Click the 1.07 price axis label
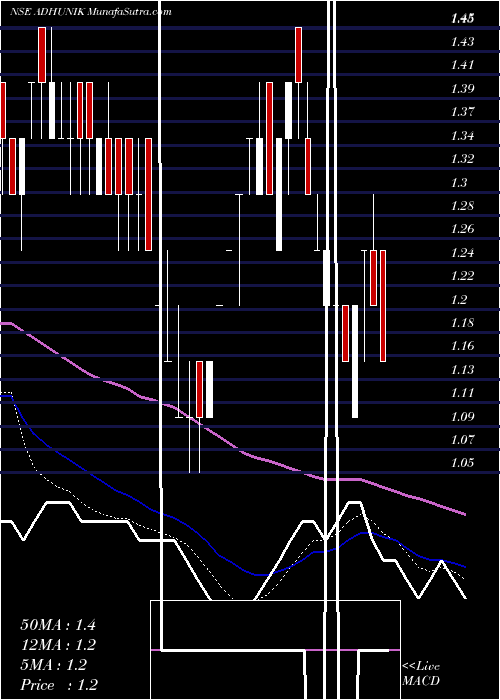 (x=462, y=440)
